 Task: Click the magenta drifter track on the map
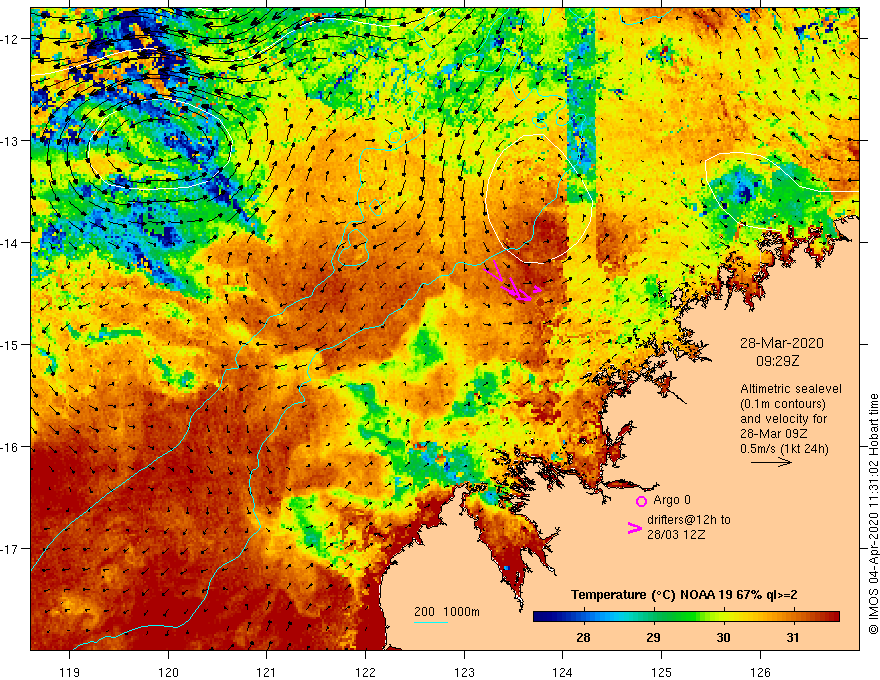512,282
